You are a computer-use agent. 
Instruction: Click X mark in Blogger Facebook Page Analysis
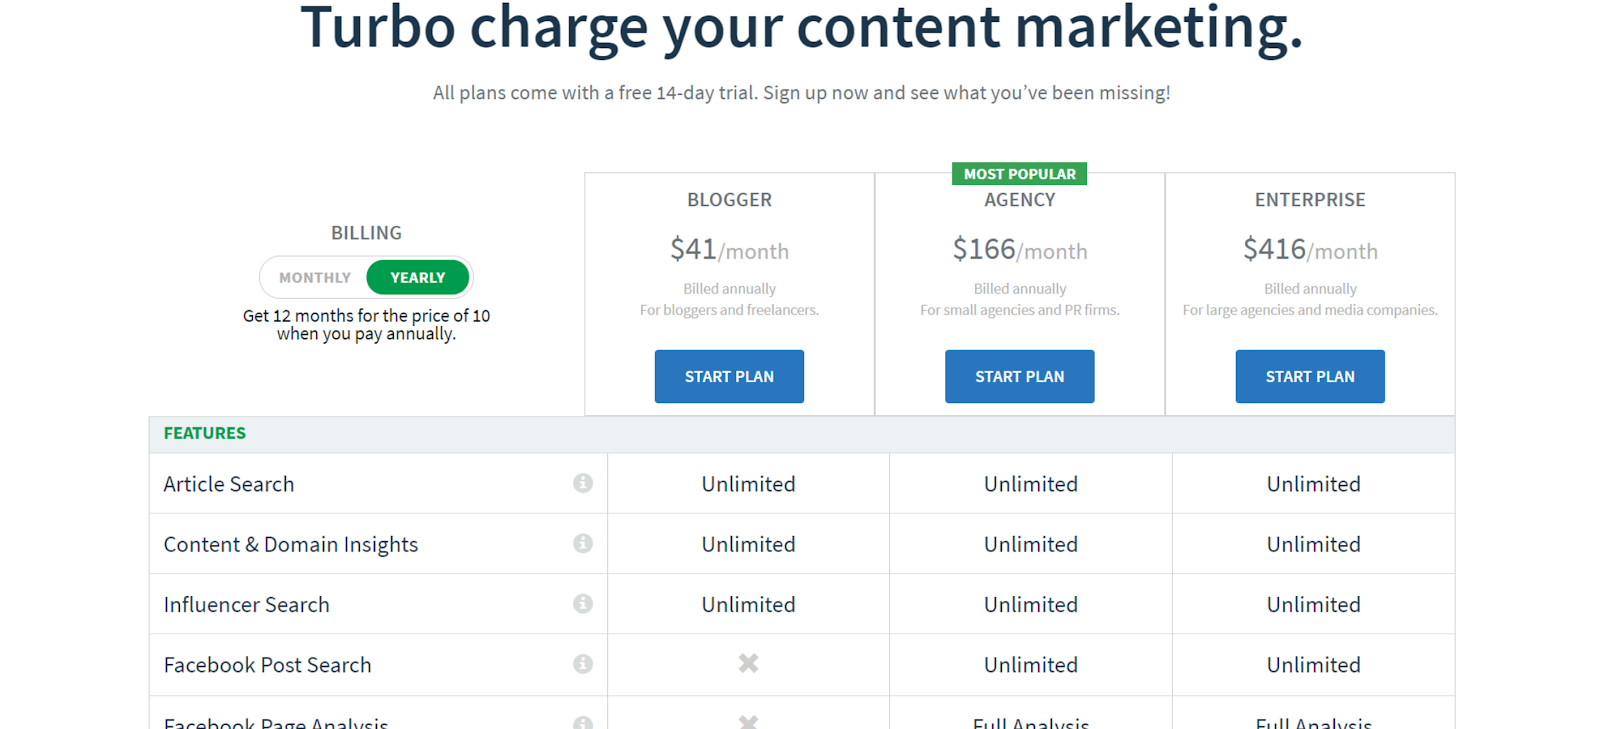point(748,721)
